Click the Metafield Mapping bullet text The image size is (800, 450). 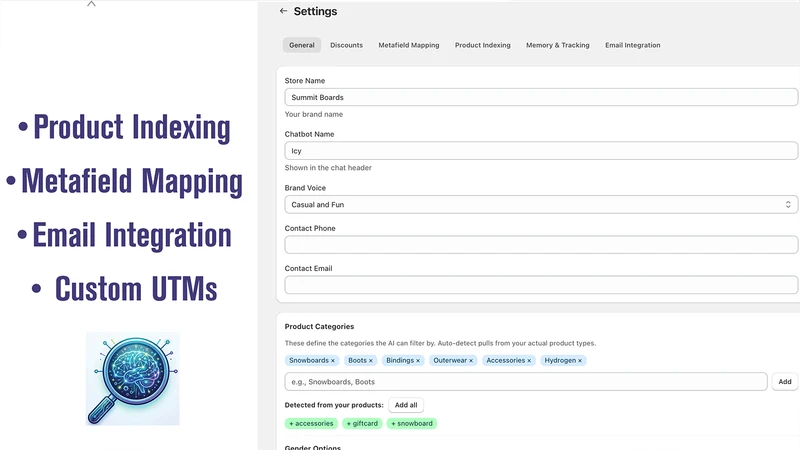pos(132,181)
